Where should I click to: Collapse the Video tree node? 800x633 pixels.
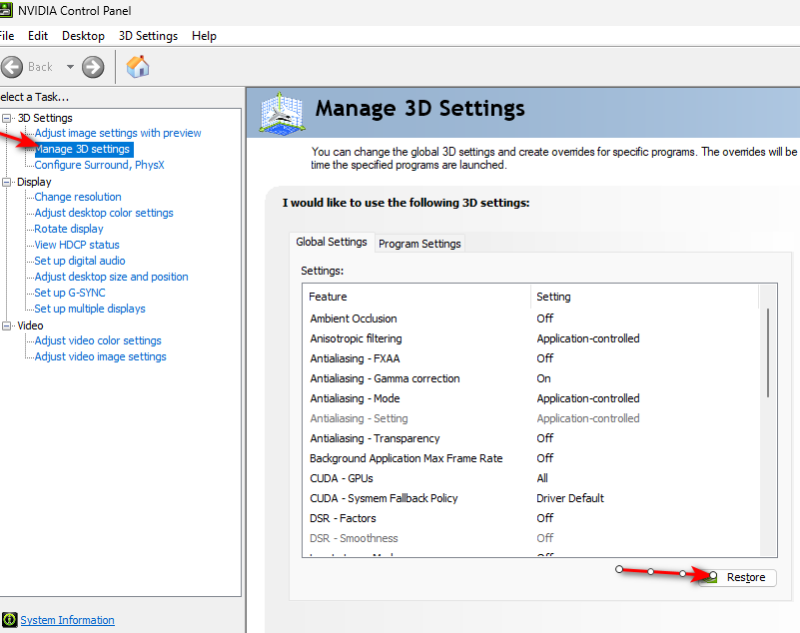coord(7,326)
